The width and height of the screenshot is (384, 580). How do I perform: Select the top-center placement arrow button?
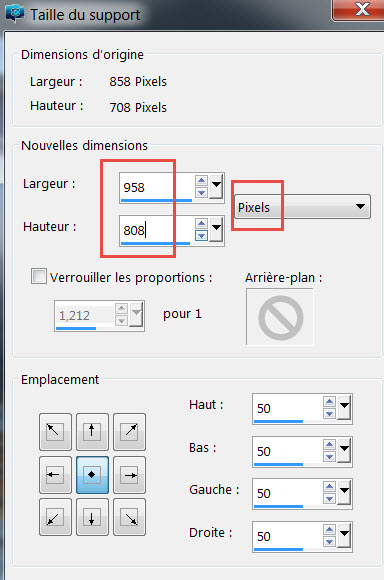point(92,431)
